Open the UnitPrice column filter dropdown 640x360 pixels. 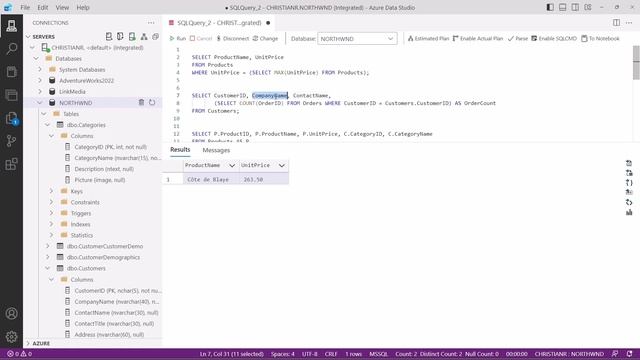(x=282, y=165)
